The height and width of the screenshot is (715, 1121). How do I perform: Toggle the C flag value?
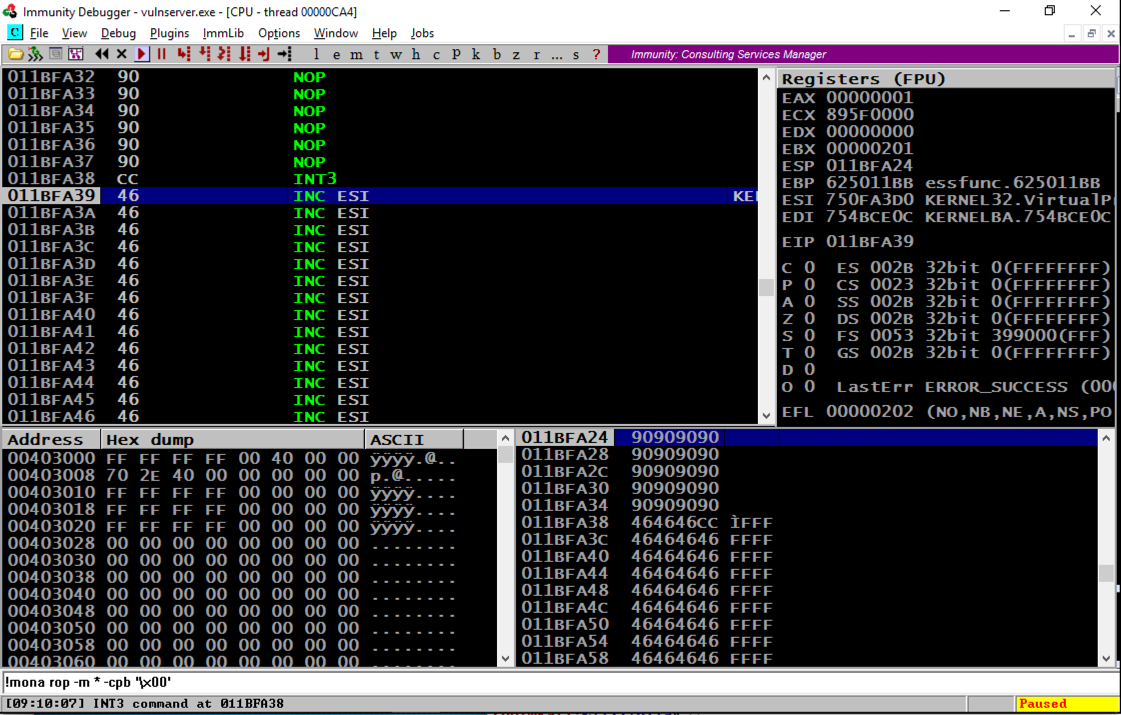[x=809, y=268]
